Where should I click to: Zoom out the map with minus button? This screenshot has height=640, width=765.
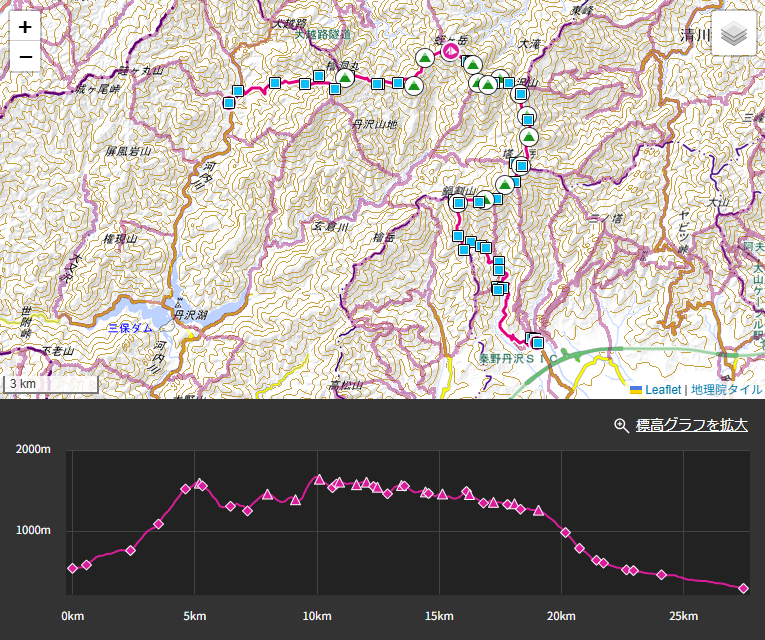tap(25, 57)
